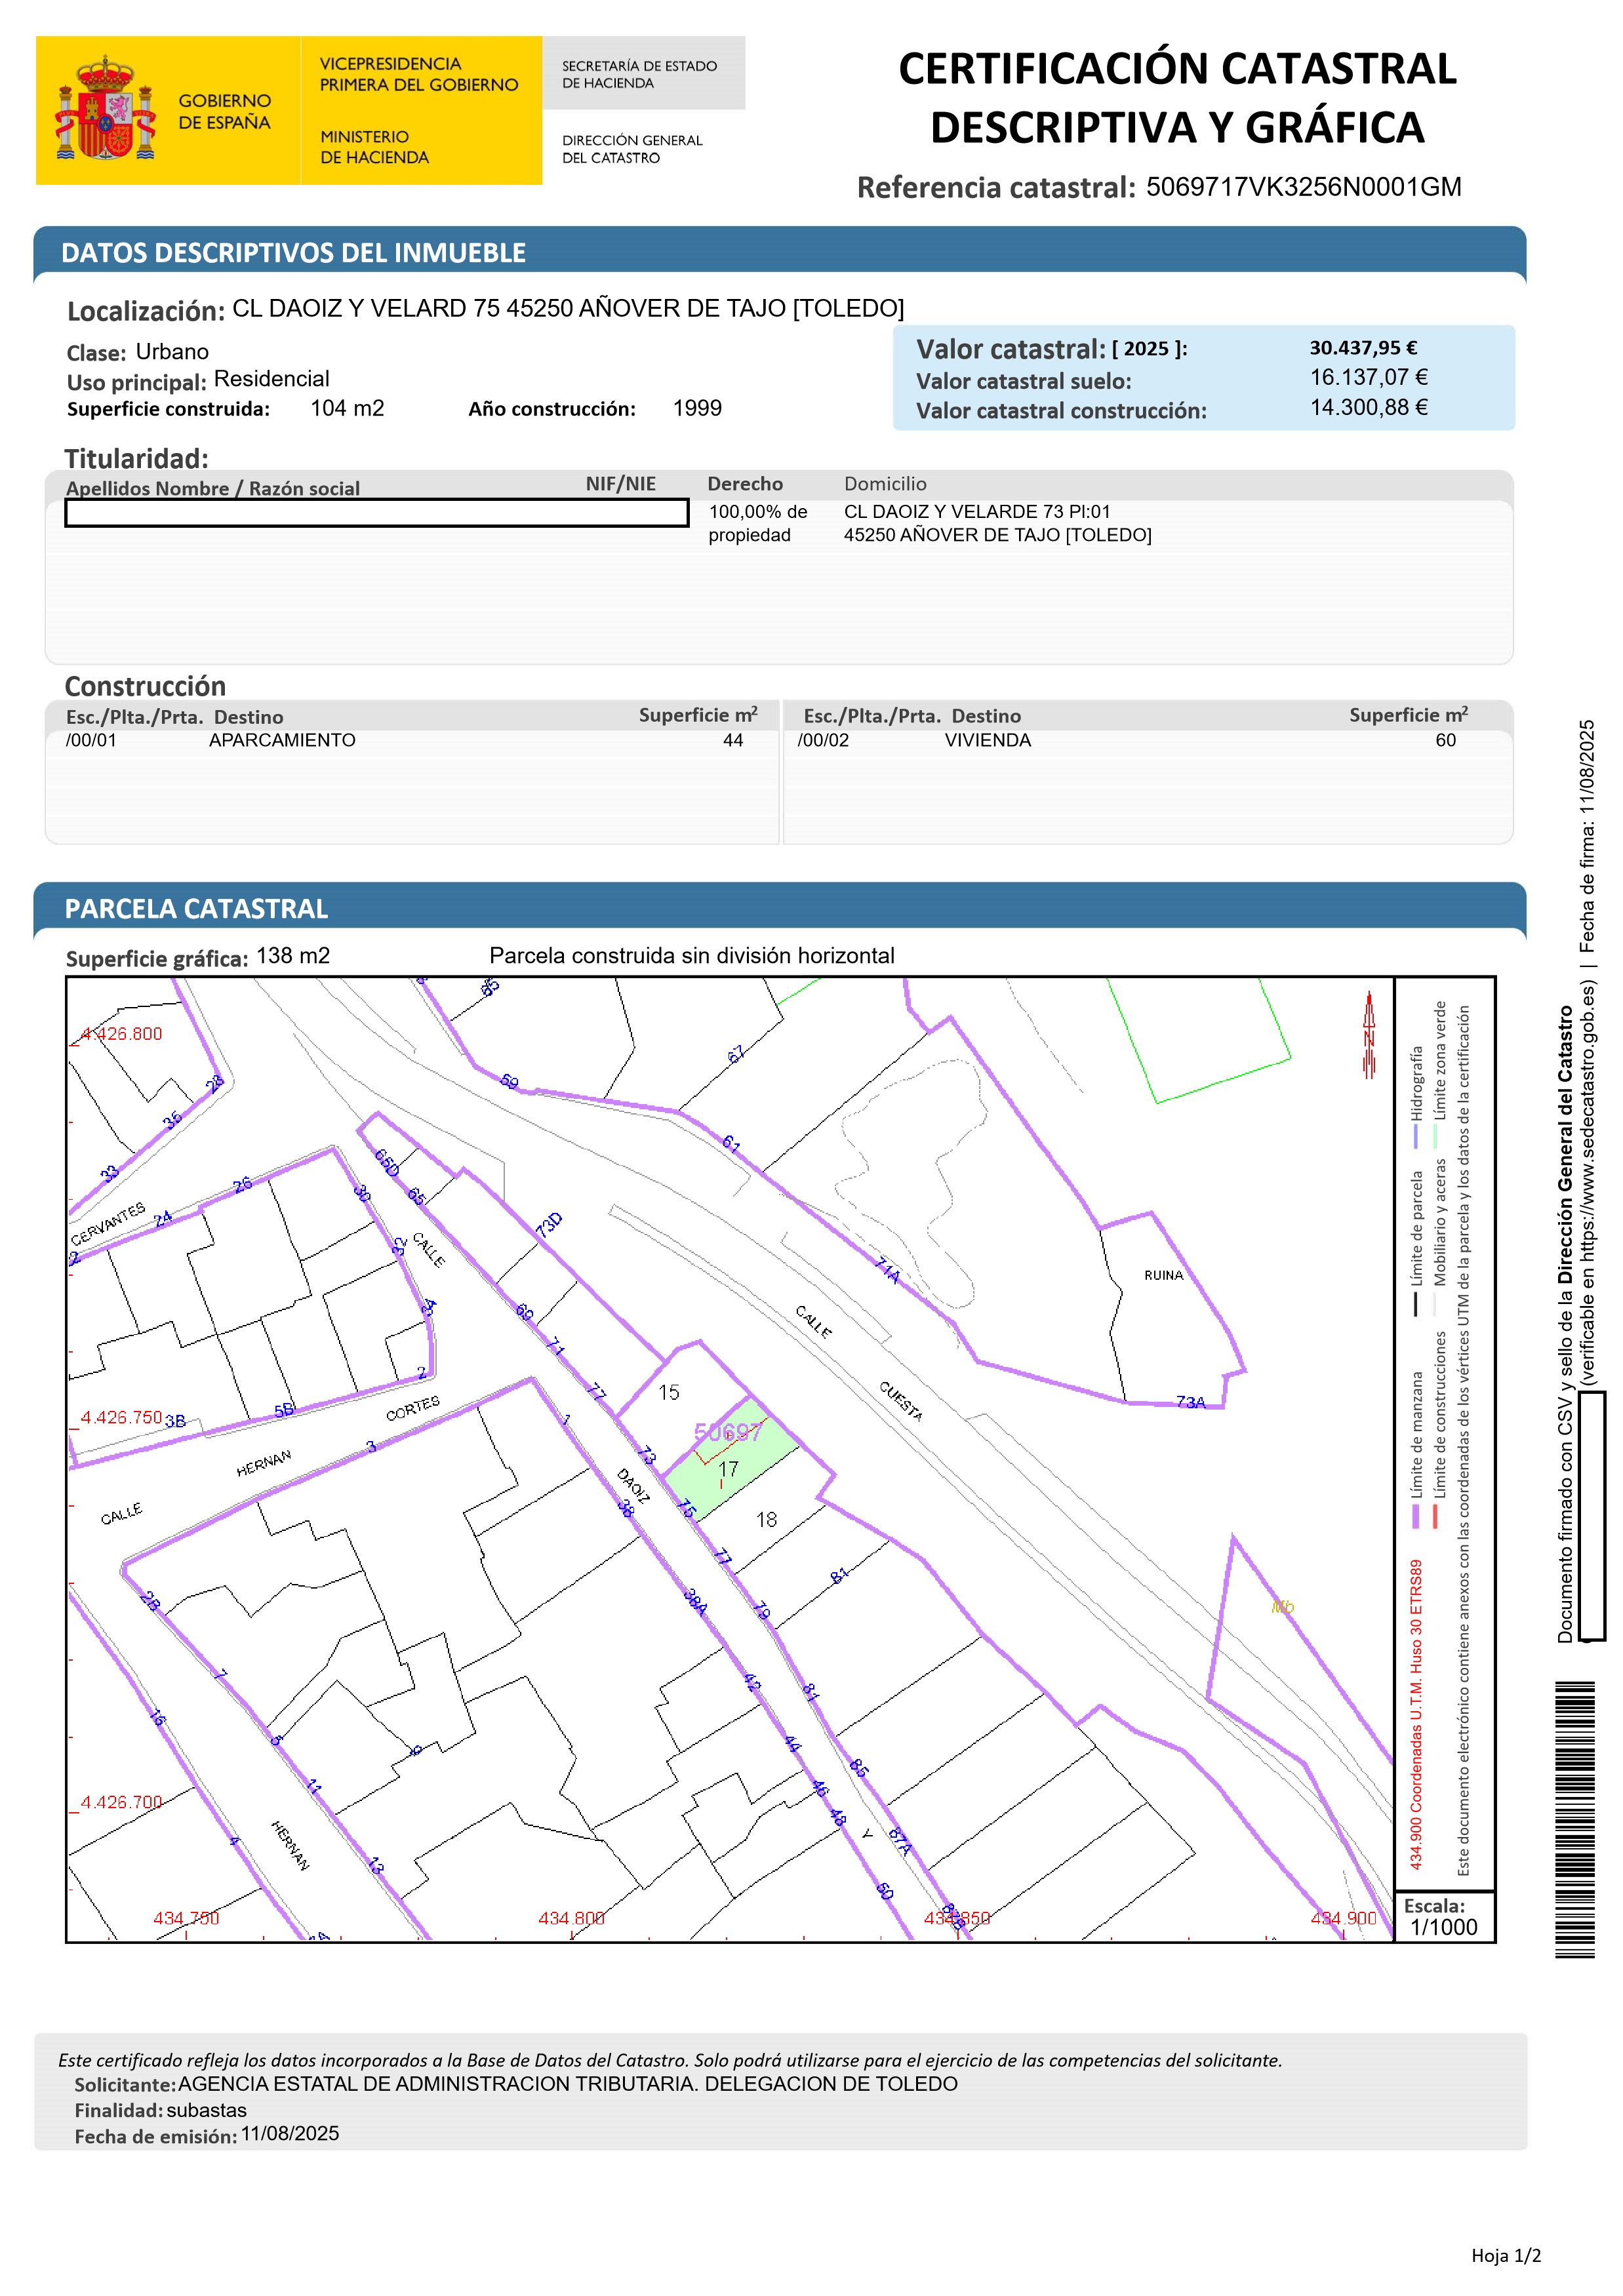Click the 4.426.750 coordinate label
The image size is (1623, 2296).
pos(121,1417)
